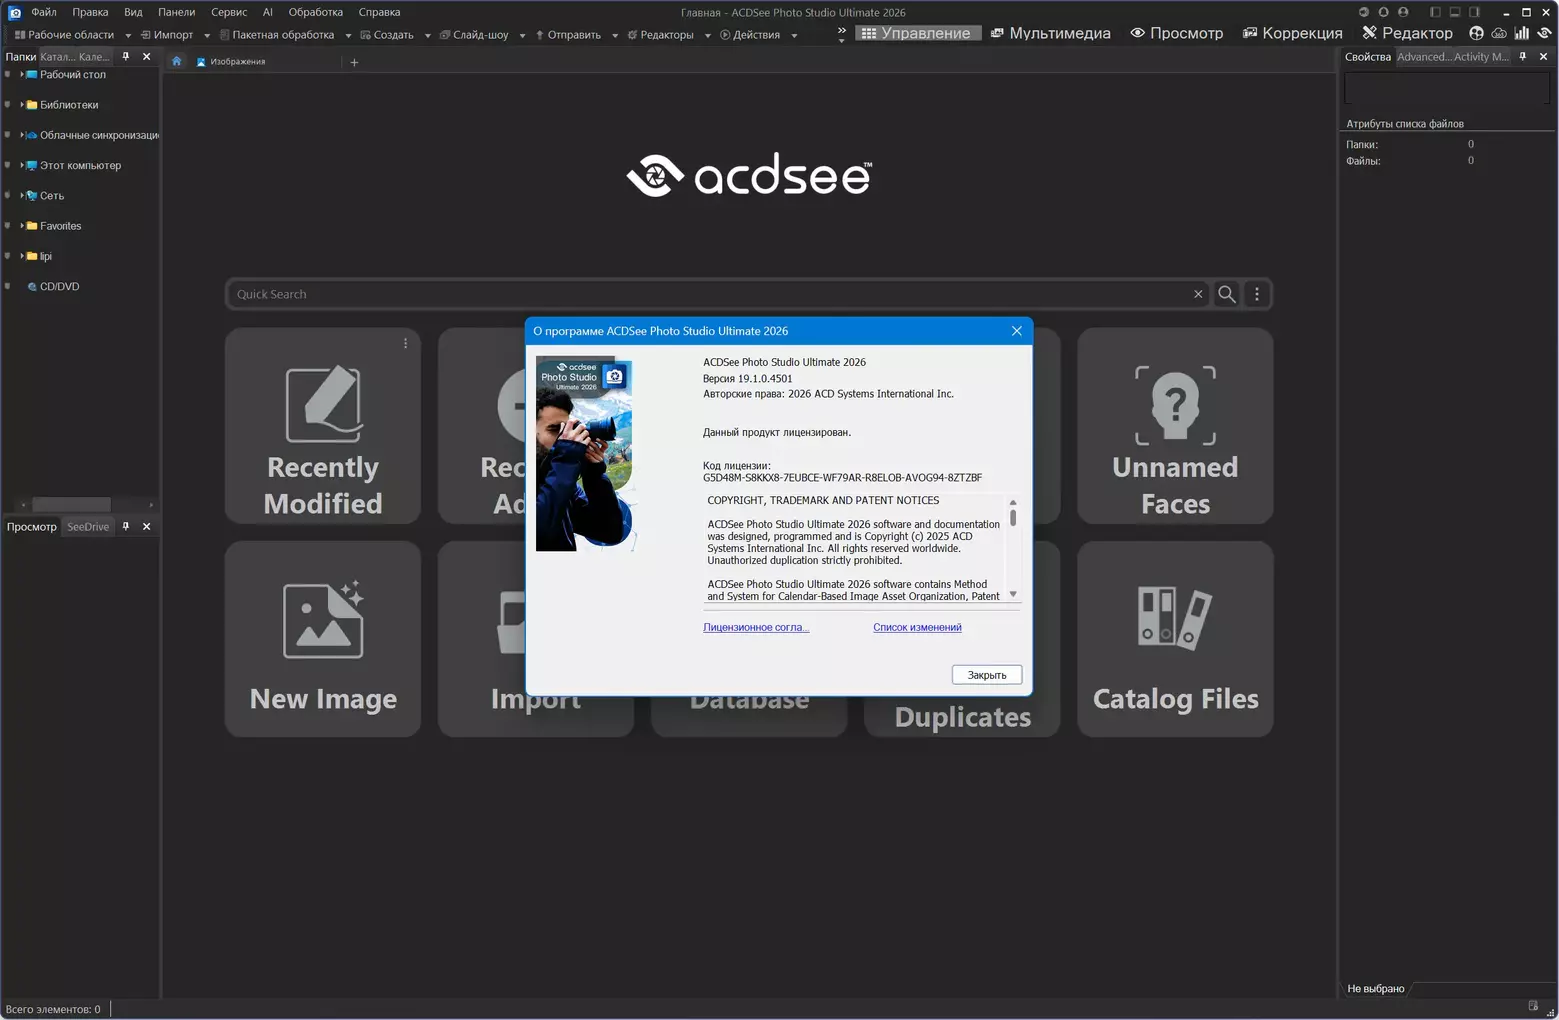Add a new tab with the plus icon
The height and width of the screenshot is (1020, 1559).
[354, 62]
